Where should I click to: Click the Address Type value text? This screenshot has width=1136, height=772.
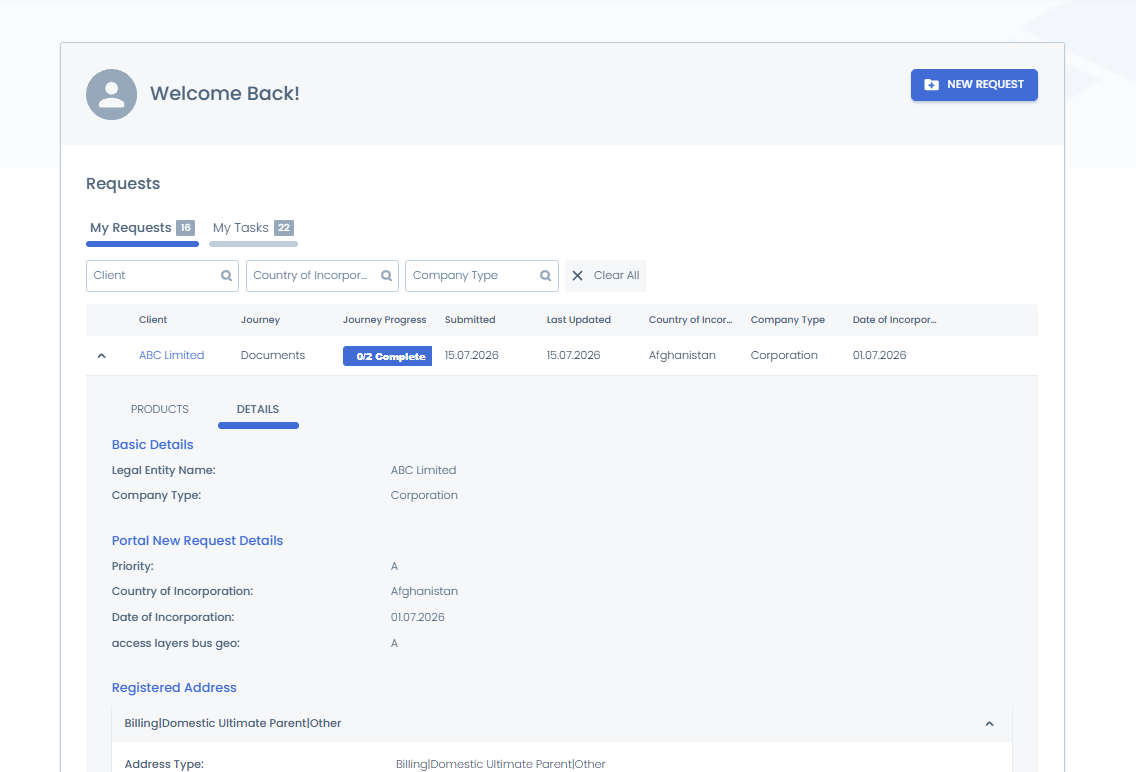[x=501, y=765]
